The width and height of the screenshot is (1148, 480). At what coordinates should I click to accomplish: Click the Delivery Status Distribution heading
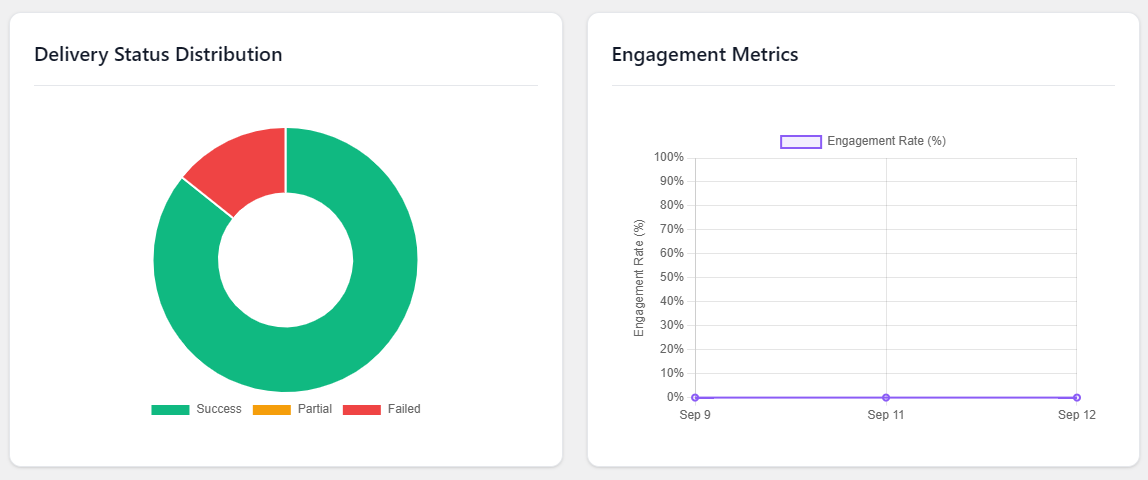pos(158,54)
